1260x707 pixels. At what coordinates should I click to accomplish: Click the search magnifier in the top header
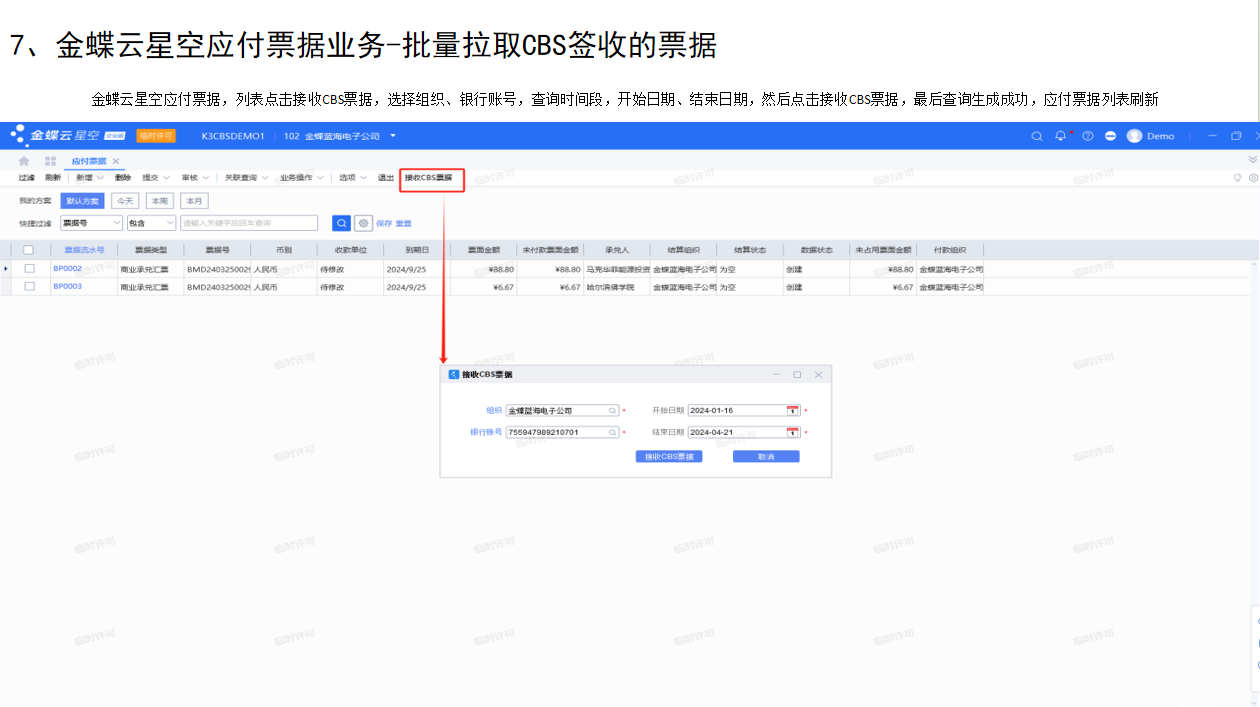point(1037,136)
